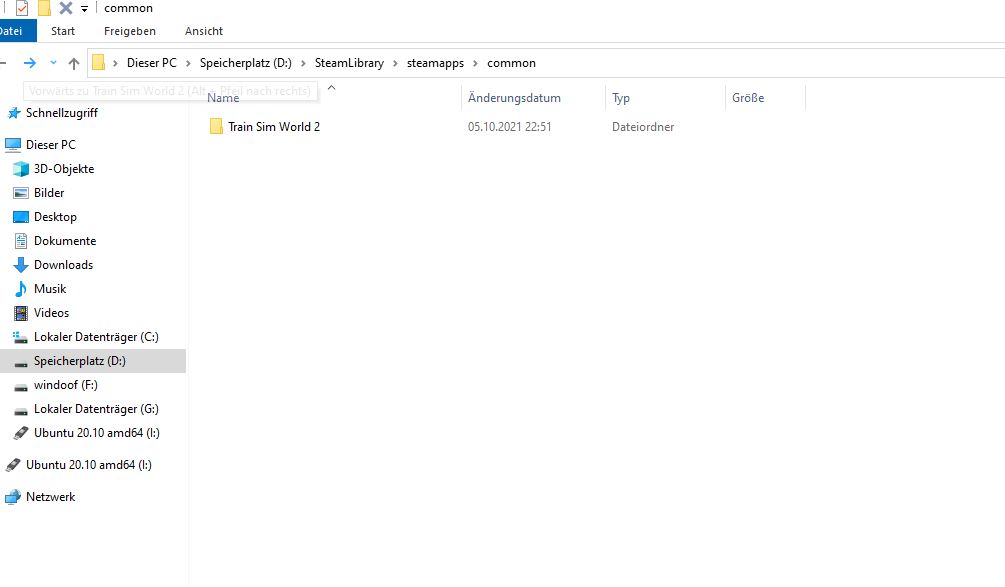Sort by Größe column header

tap(748, 98)
